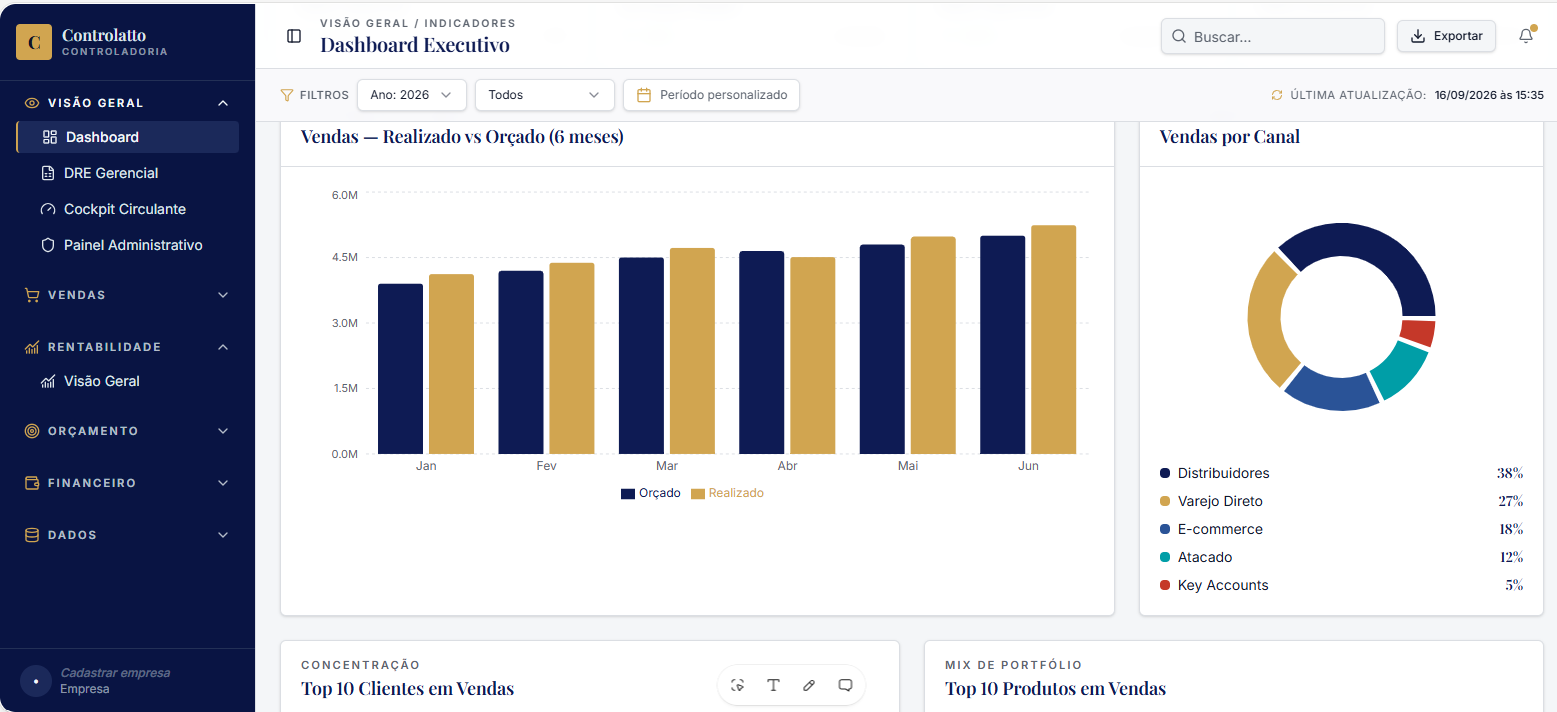Click the Vendas shopping cart icon
This screenshot has height=712, width=1557.
[32, 295]
